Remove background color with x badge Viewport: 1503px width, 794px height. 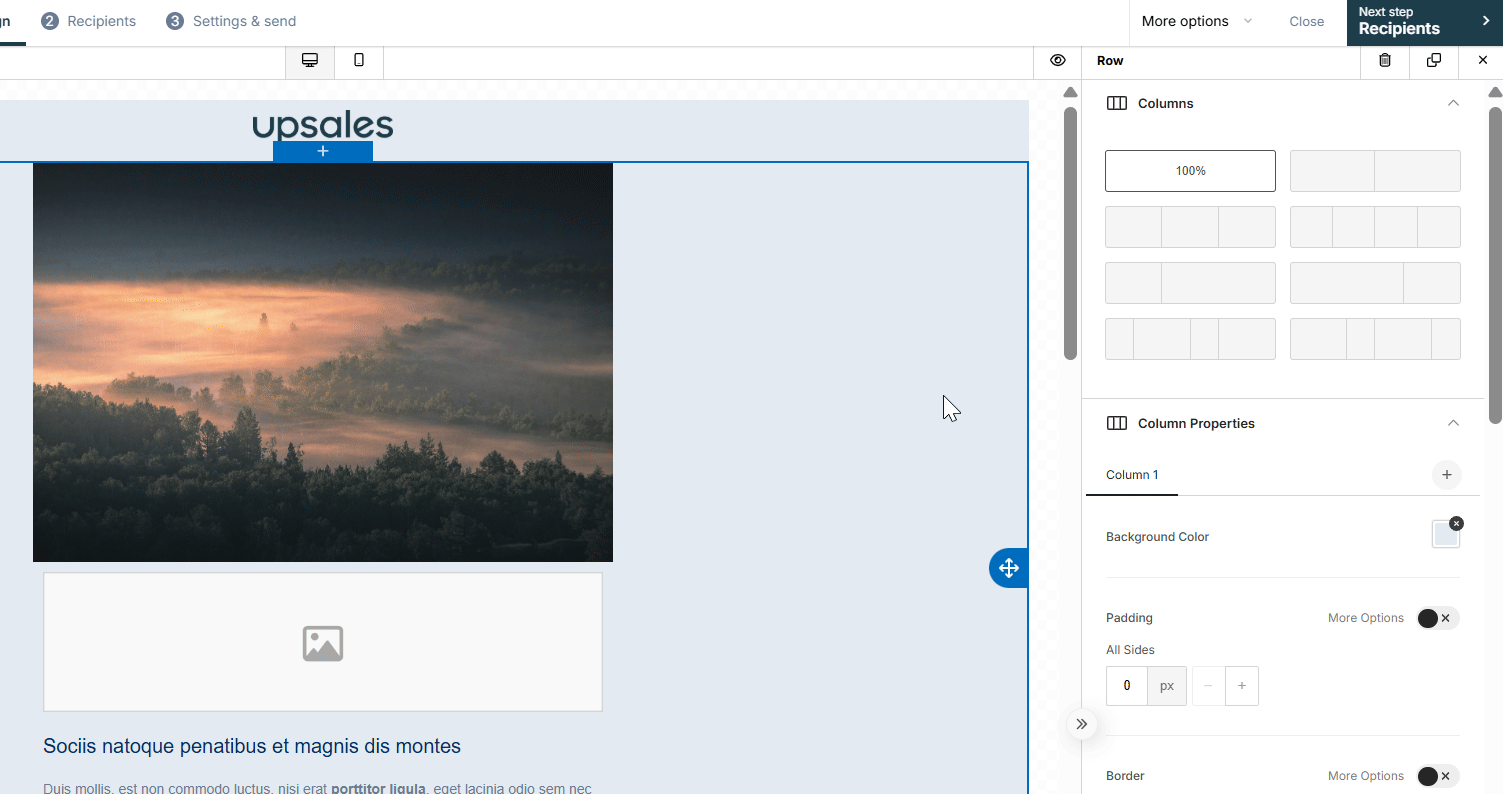click(1456, 523)
